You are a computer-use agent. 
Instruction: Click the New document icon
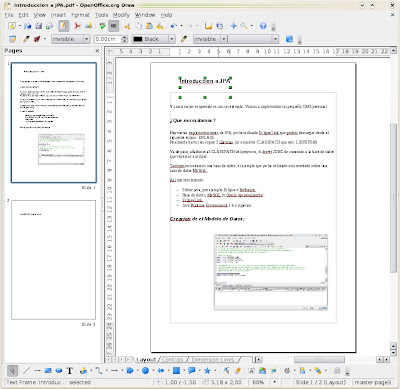click(x=12, y=26)
